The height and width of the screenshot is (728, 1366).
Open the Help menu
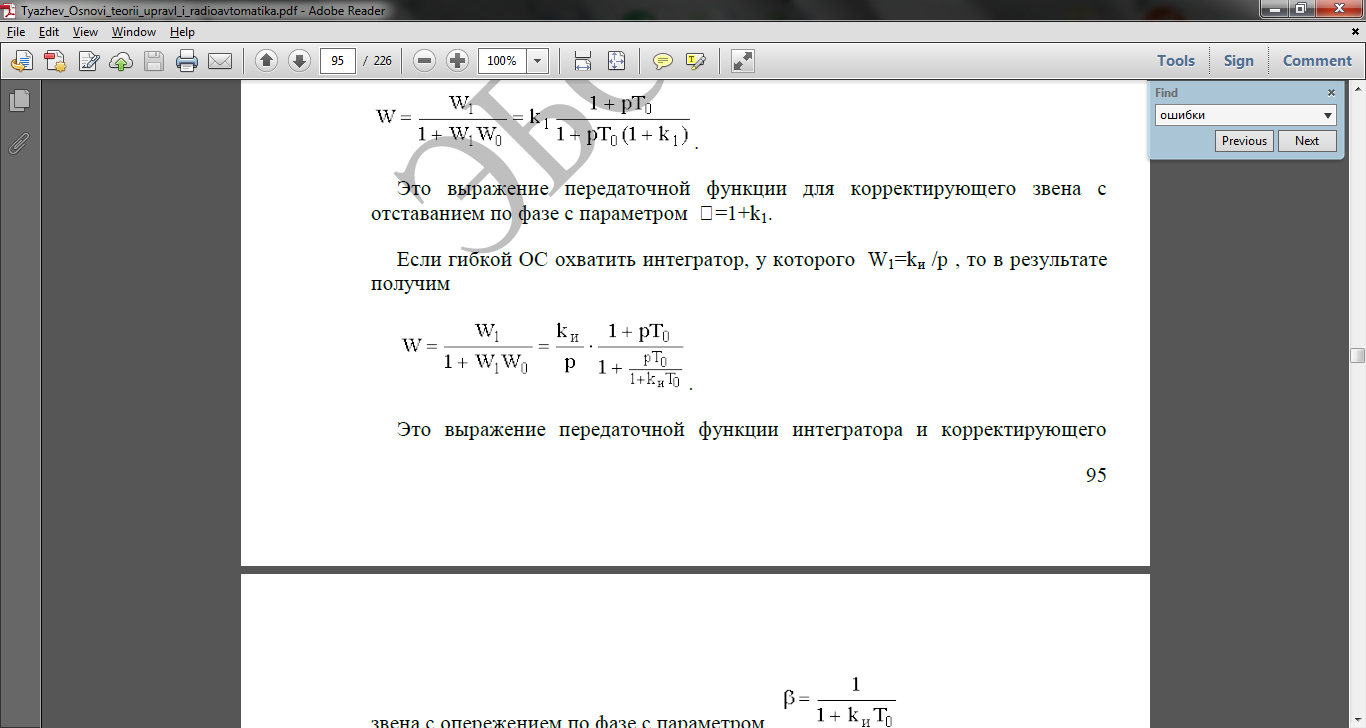182,32
